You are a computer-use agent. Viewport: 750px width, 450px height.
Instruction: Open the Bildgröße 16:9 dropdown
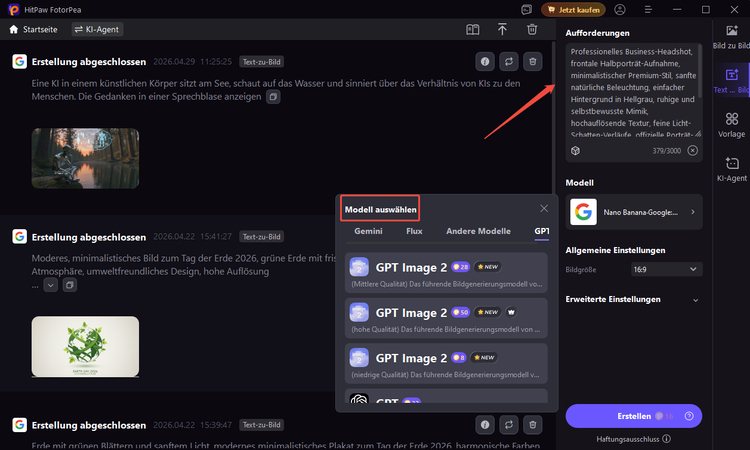click(x=666, y=269)
